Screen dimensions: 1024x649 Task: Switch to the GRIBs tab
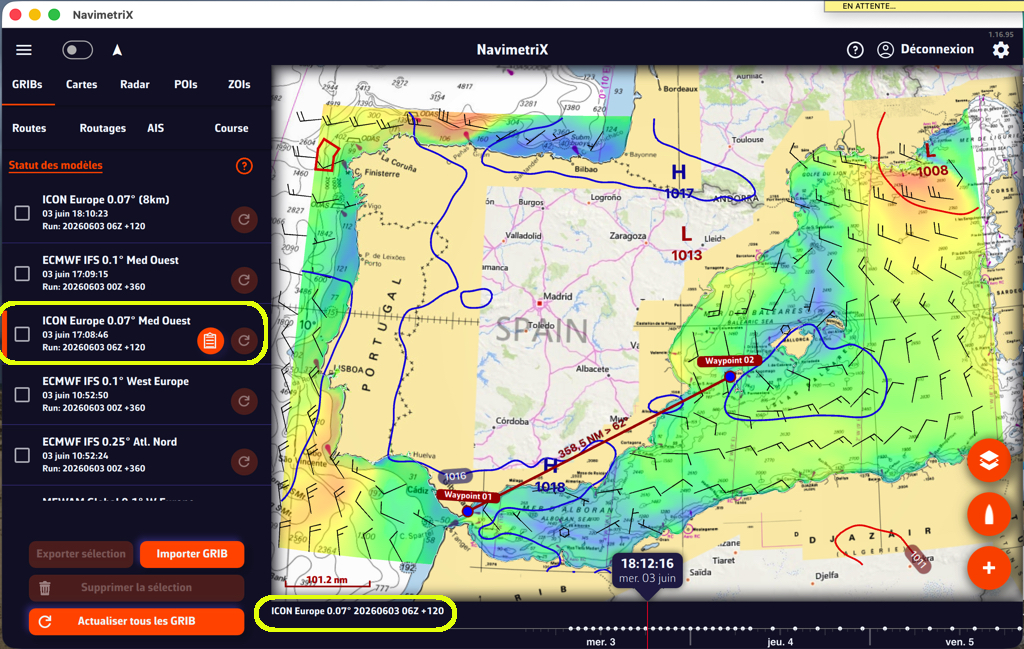27,84
